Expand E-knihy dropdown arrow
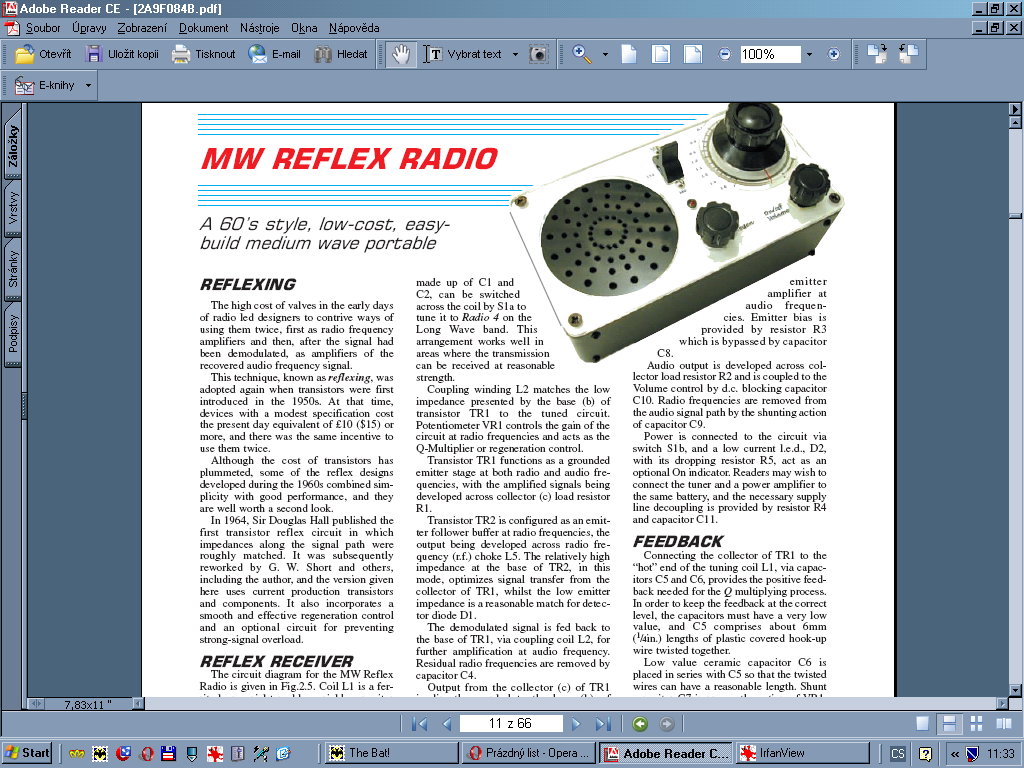The width and height of the screenshot is (1024, 768). (88, 86)
